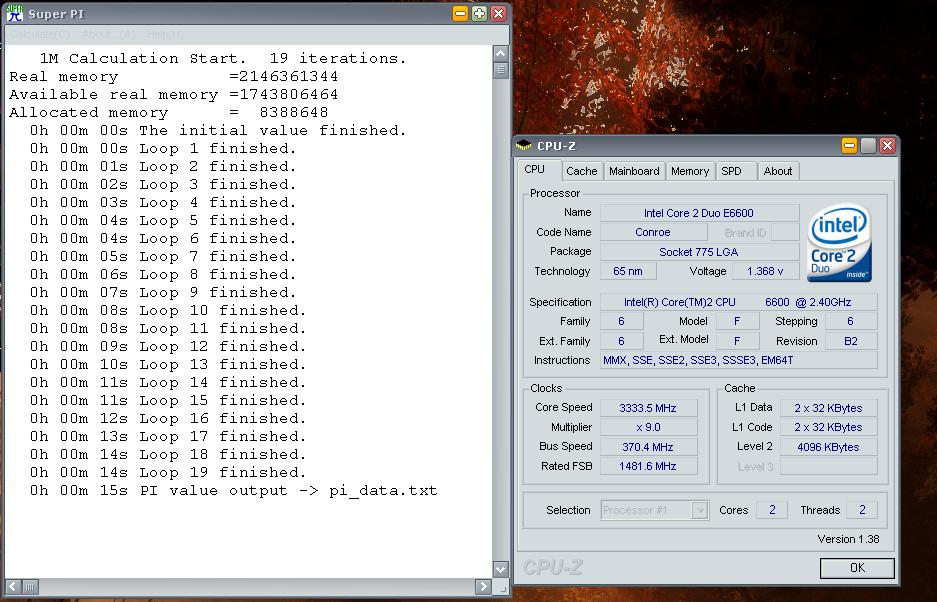Click the Technology value '65 nm'

[628, 271]
